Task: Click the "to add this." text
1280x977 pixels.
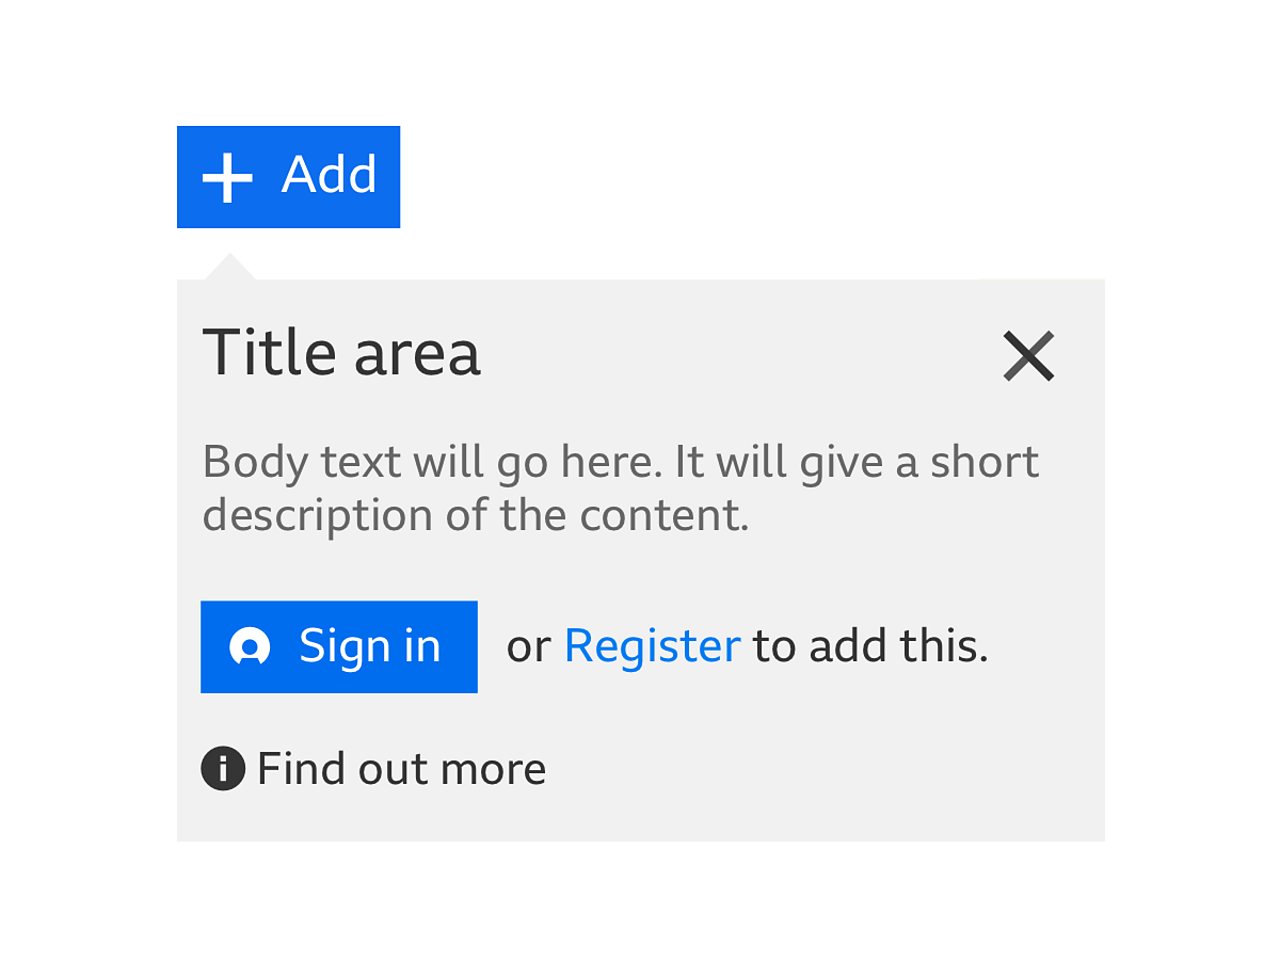Action: coord(870,646)
